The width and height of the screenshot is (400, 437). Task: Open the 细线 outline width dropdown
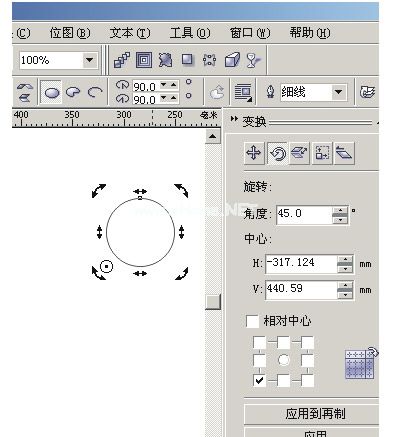(338, 92)
